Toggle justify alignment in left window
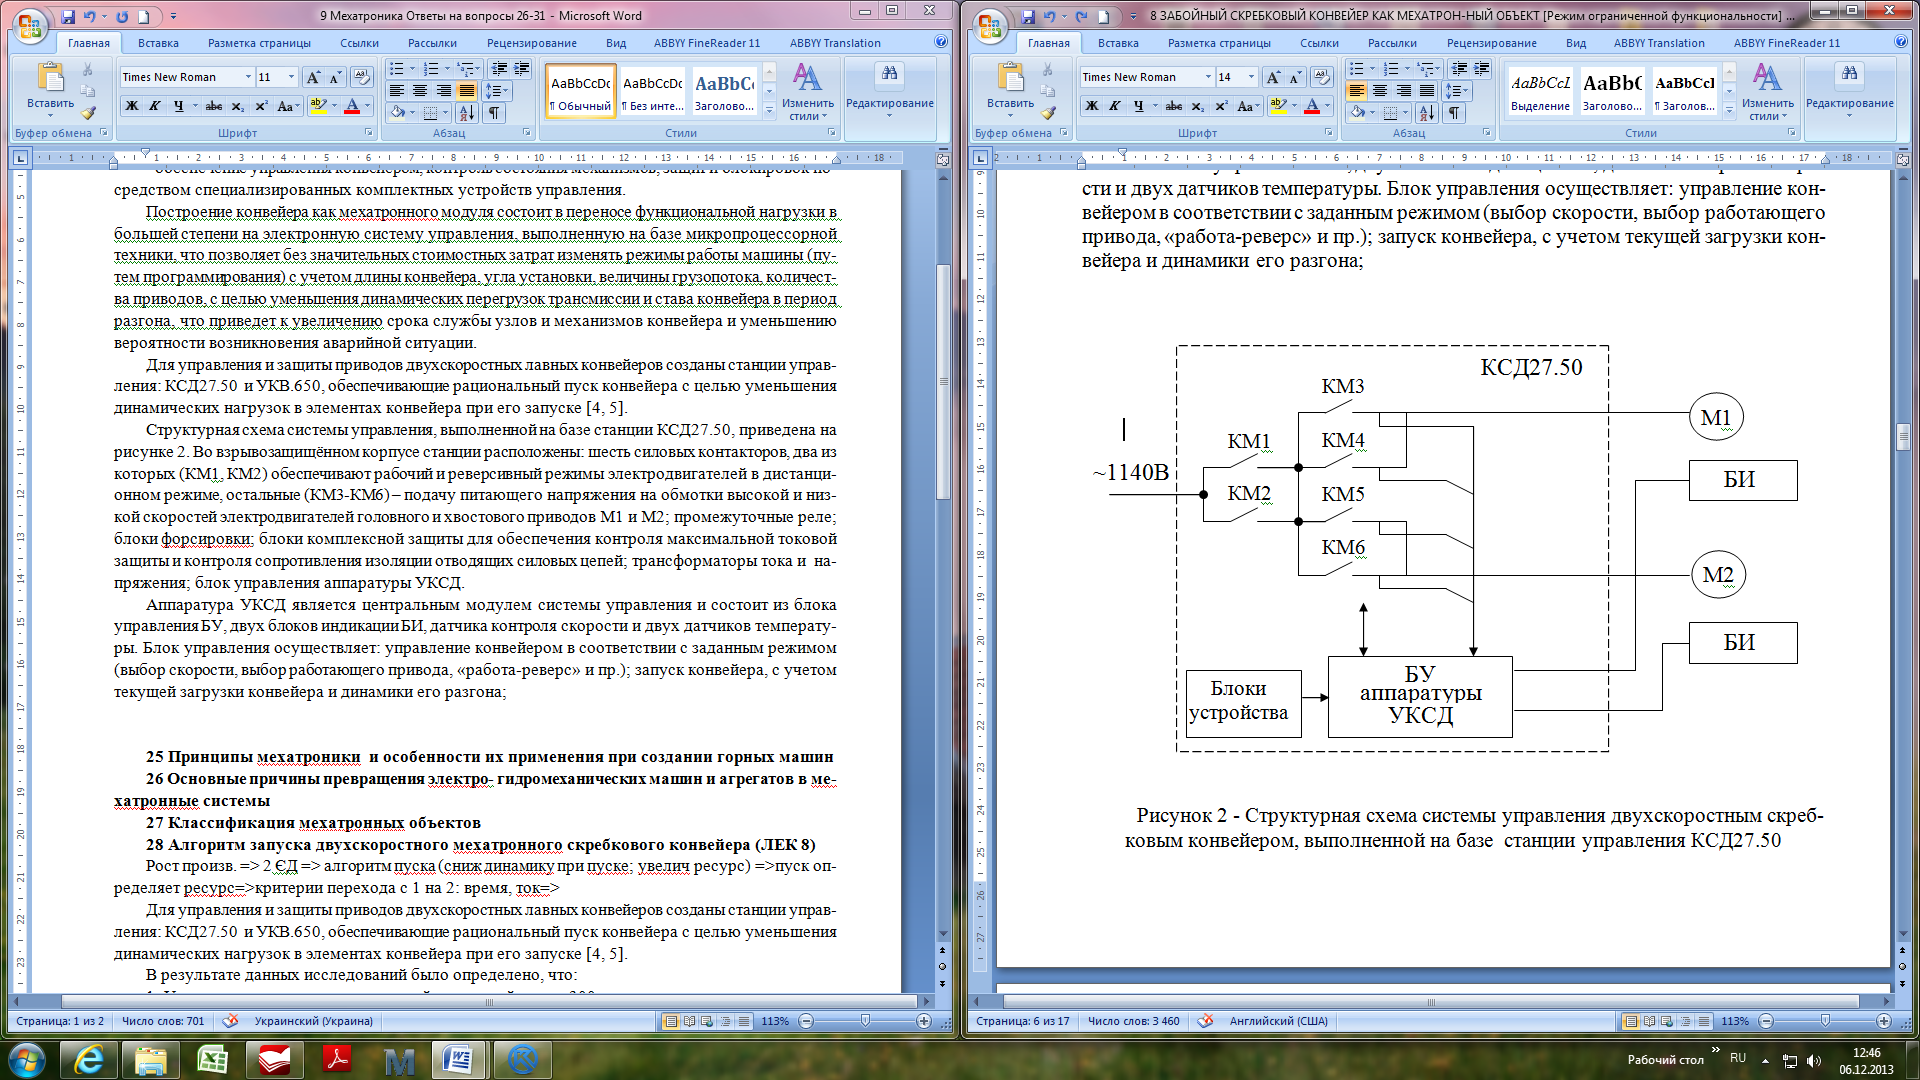Screen dimensions: 1920x1080 point(466,91)
